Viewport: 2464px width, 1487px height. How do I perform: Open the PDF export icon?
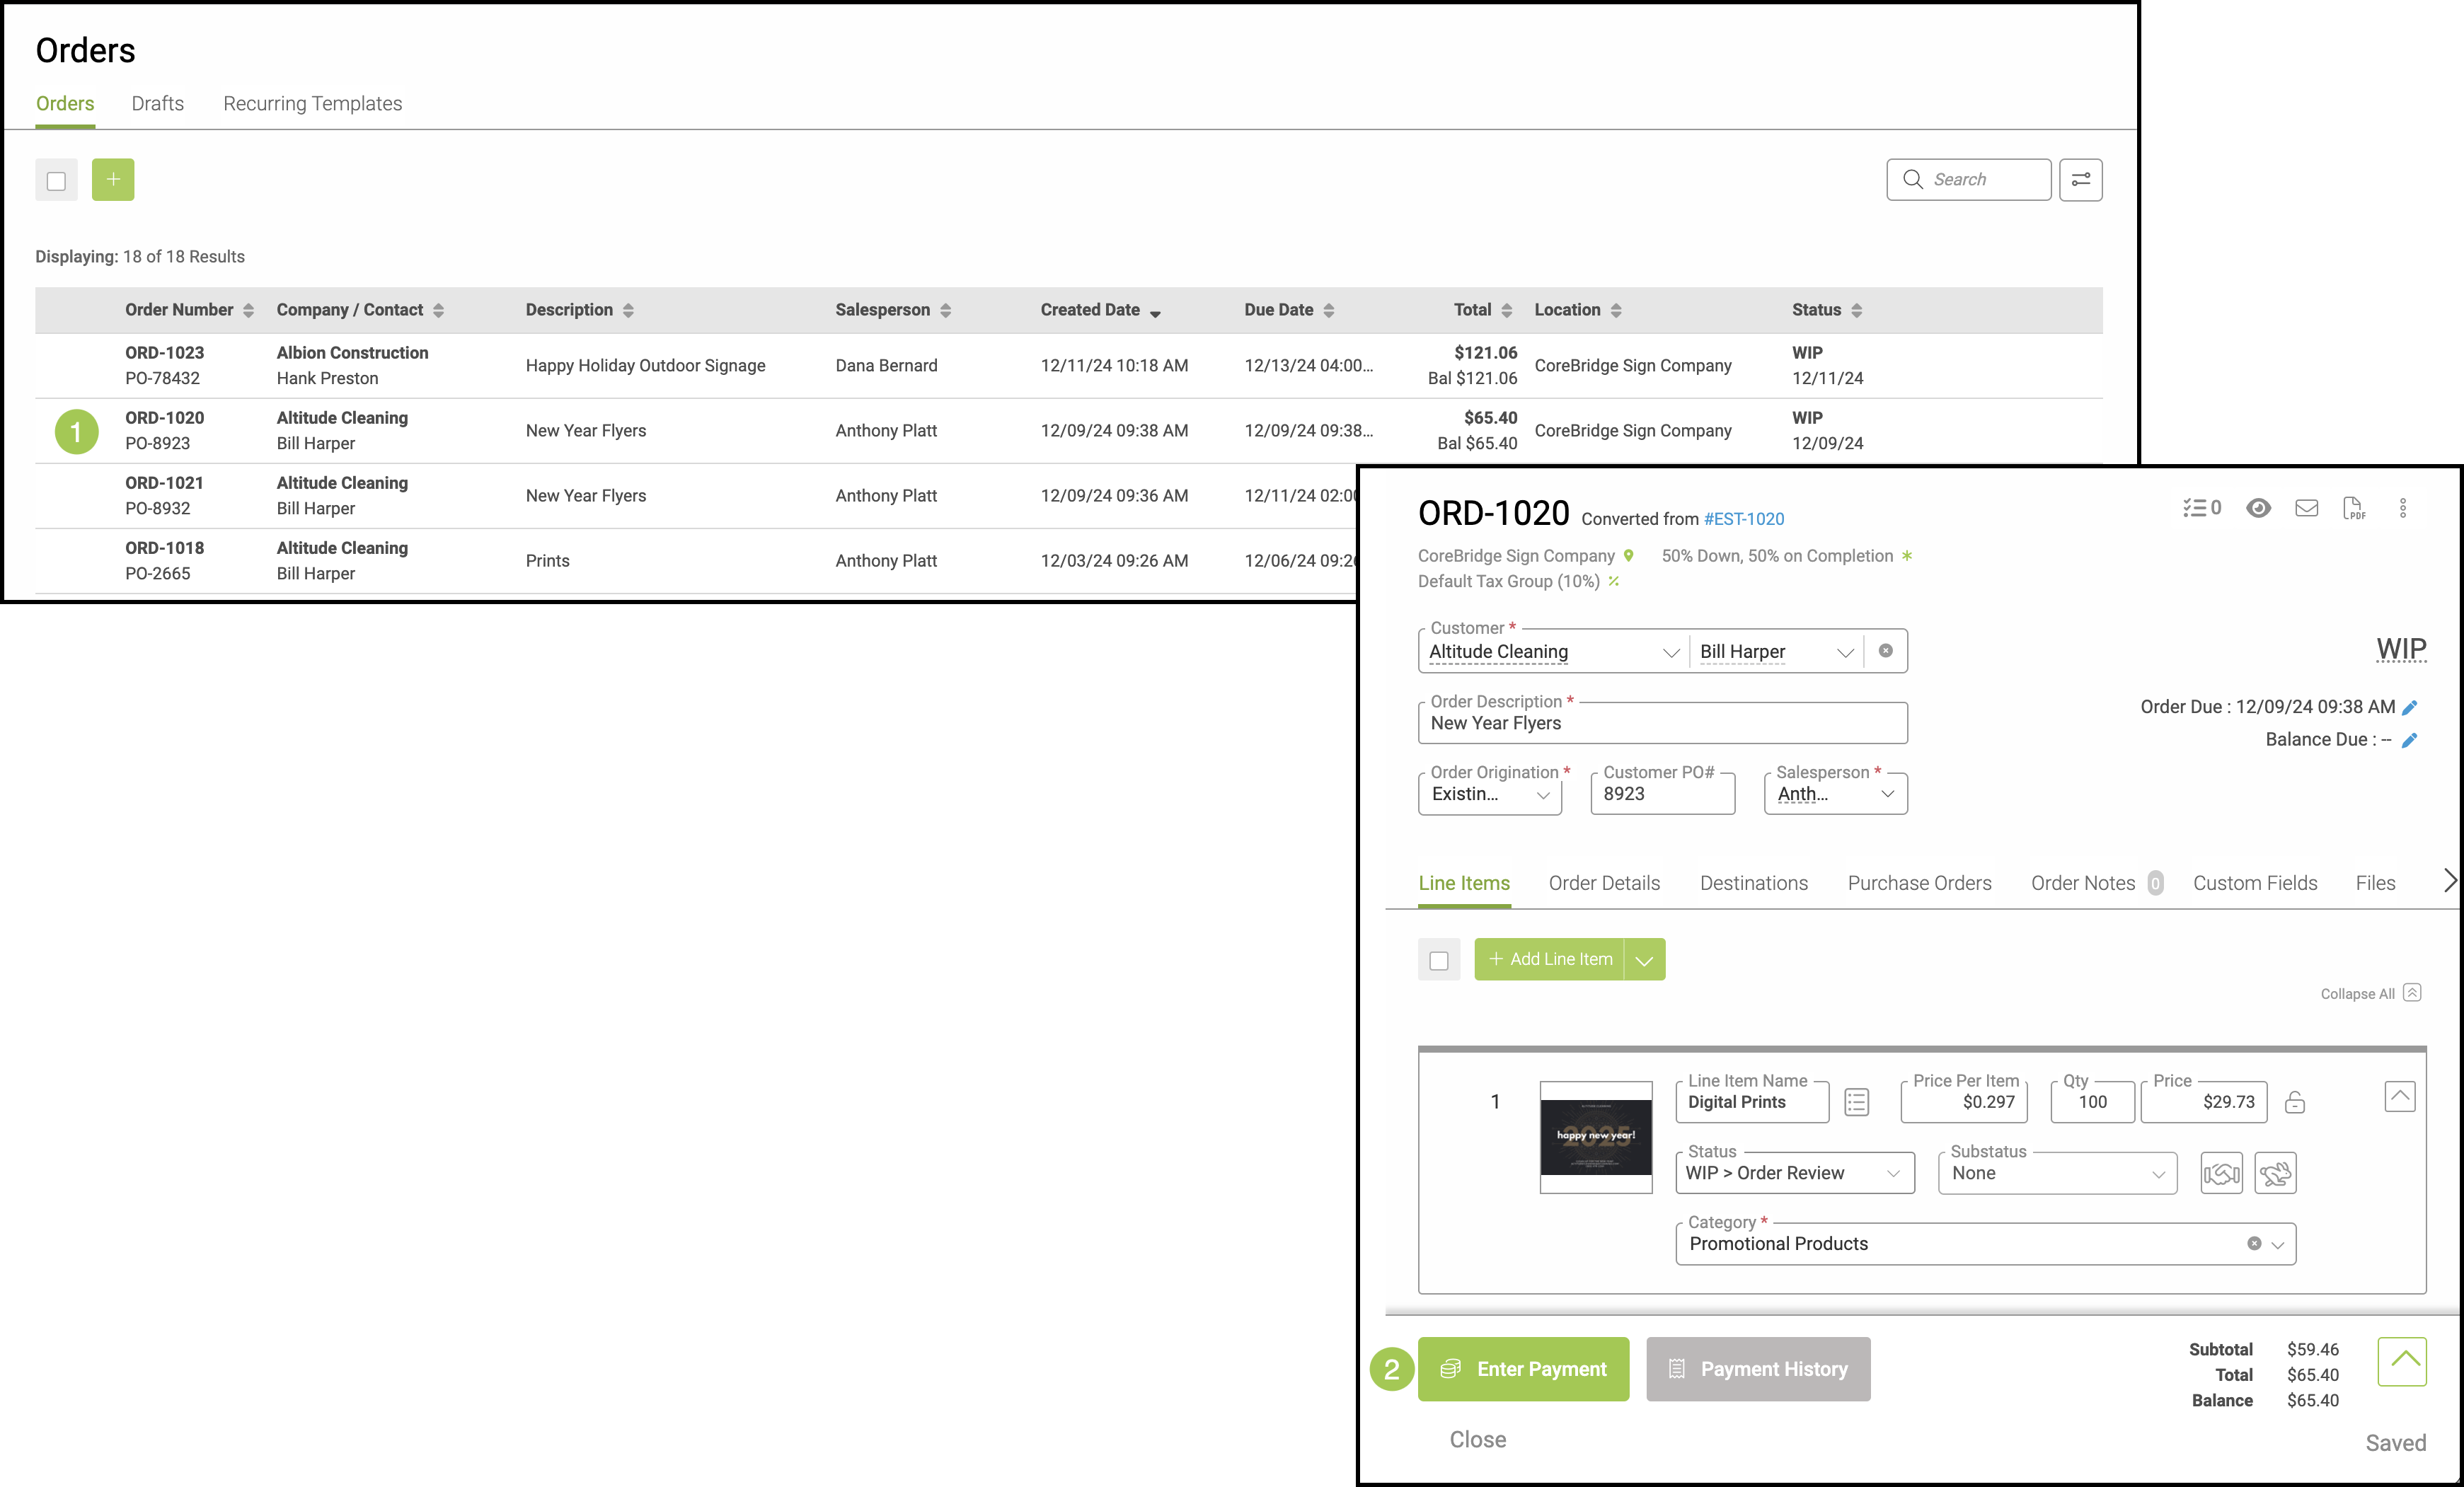pos(2354,508)
